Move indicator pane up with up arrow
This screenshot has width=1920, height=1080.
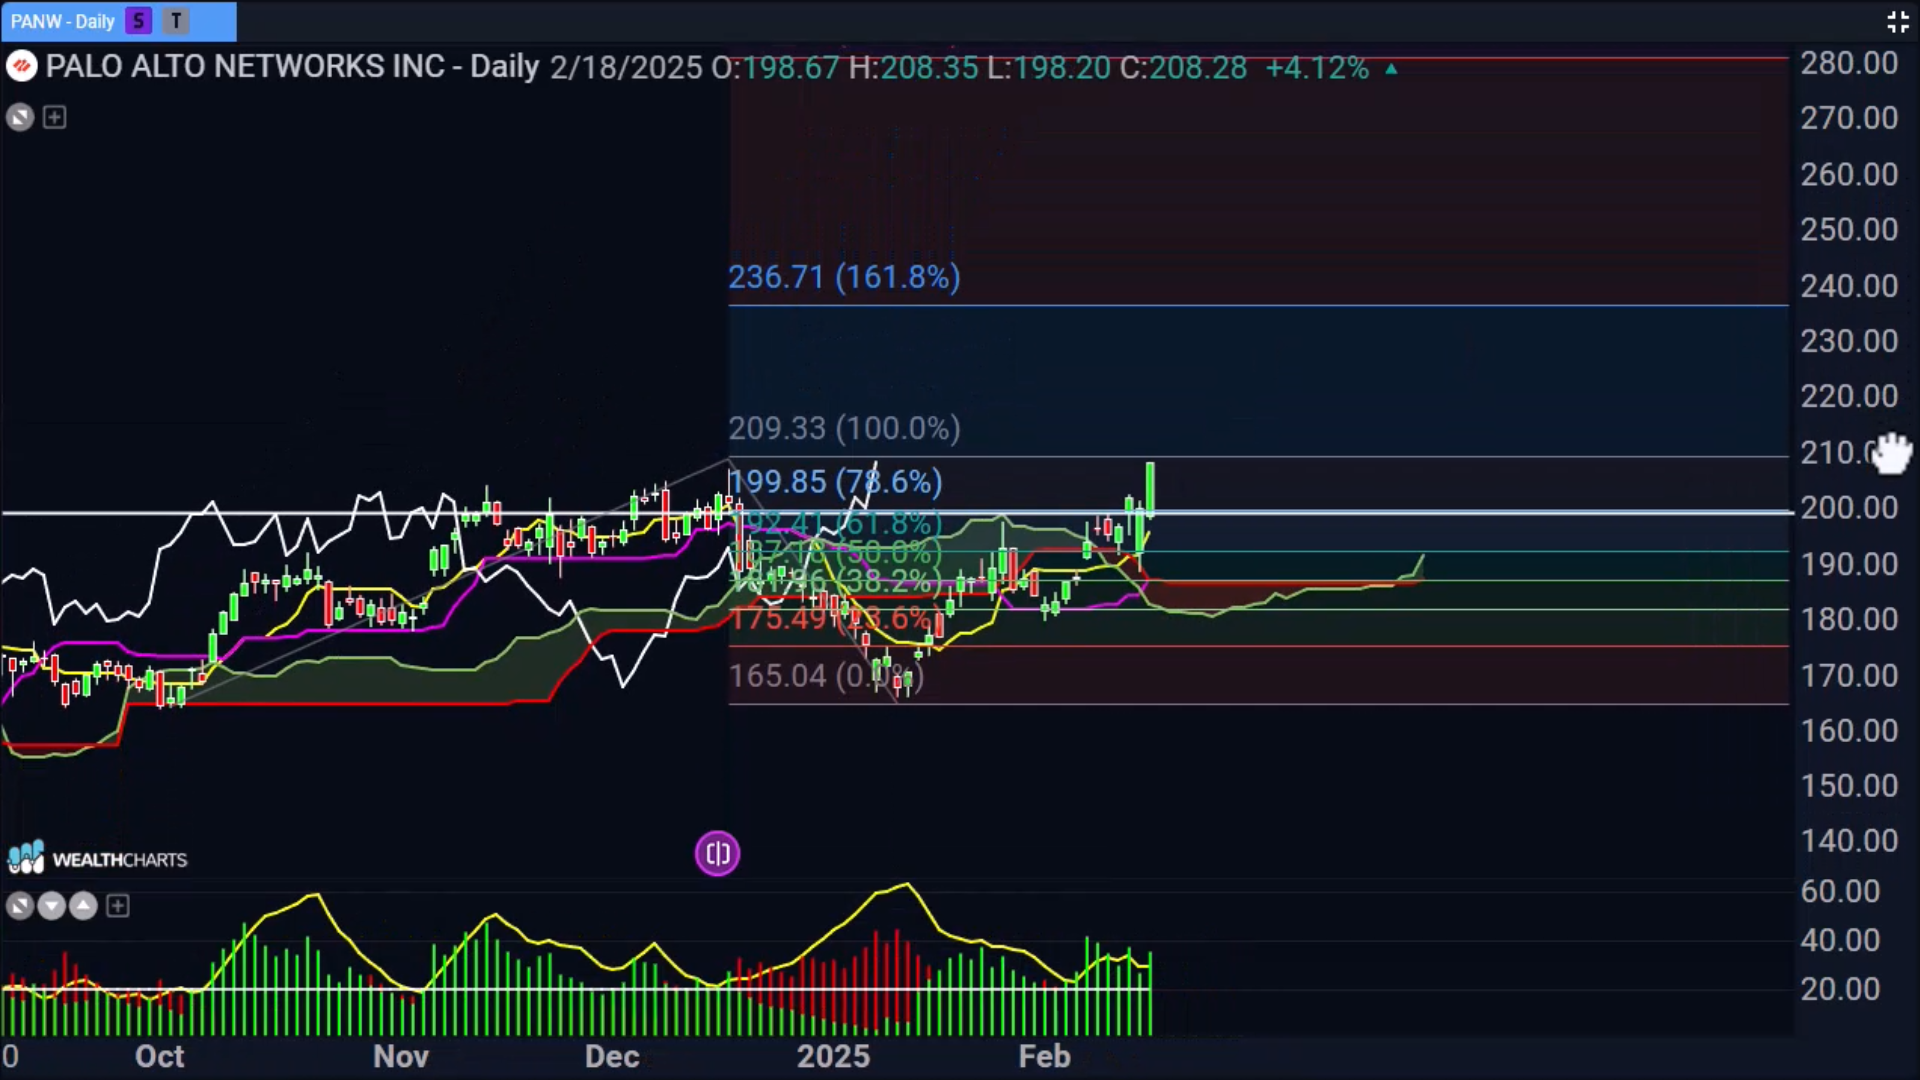[84, 907]
